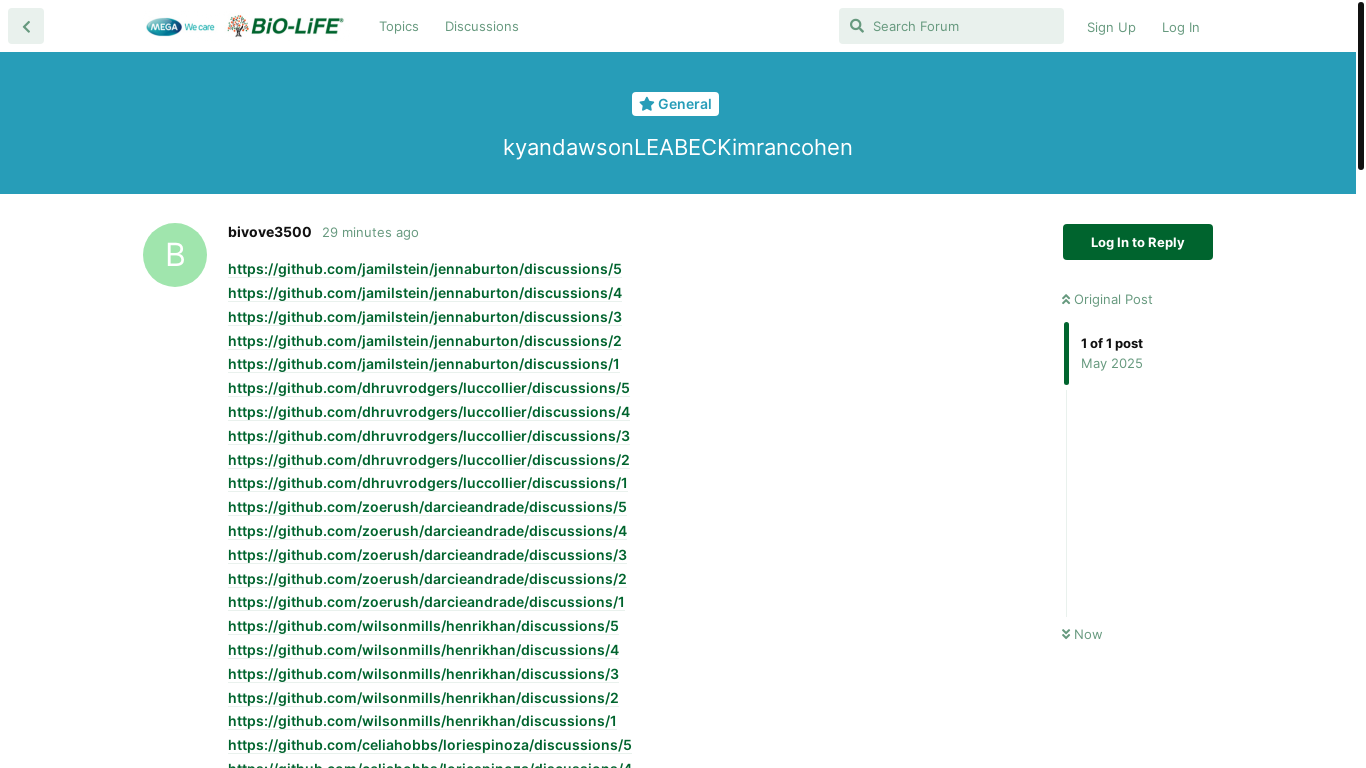Click the user avatar letter B
Image resolution: width=1366 pixels, height=768 pixels.
click(x=175, y=255)
